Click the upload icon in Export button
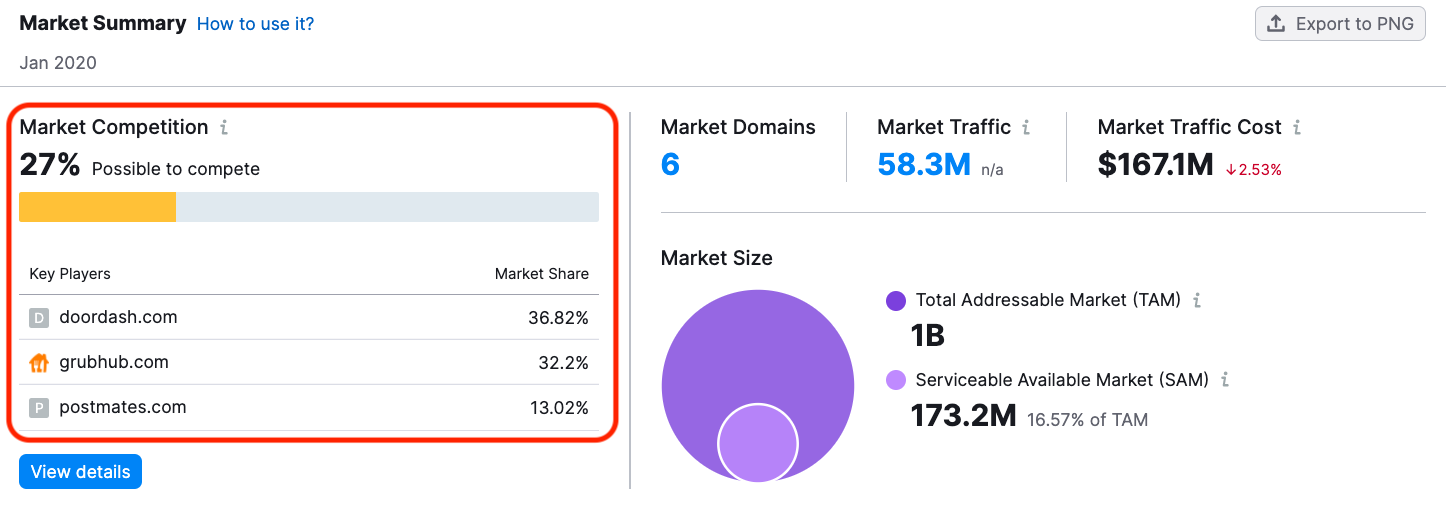 pos(1276,24)
